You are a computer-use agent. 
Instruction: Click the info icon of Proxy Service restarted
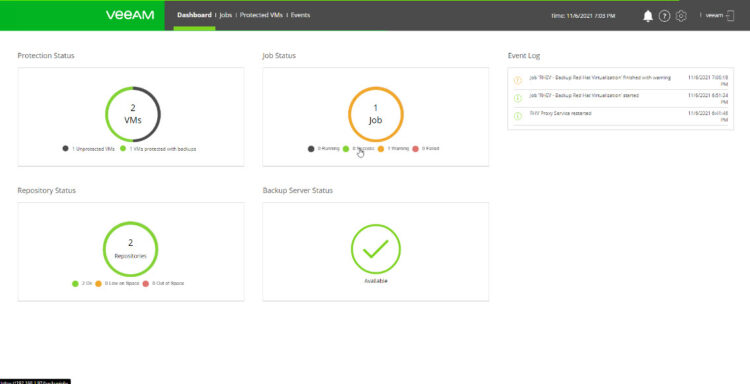(x=518, y=116)
